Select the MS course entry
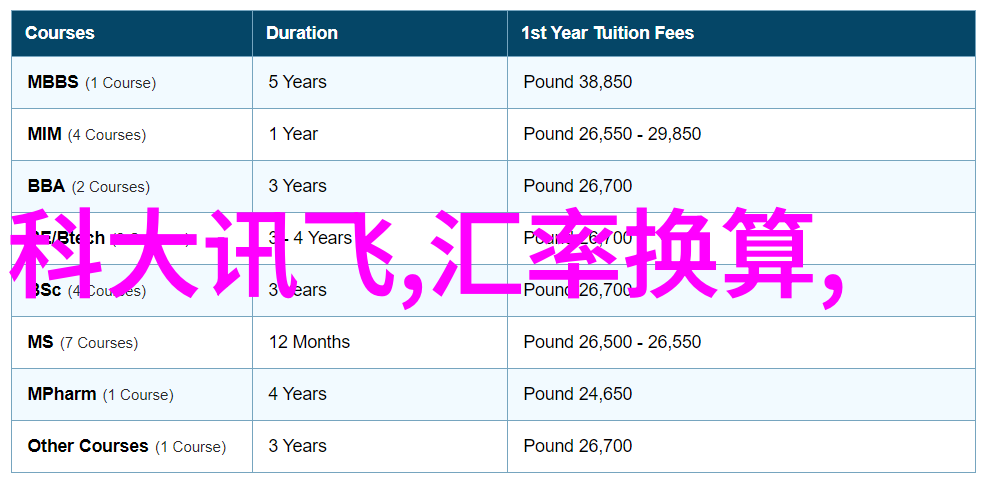The image size is (984, 483). click(x=41, y=342)
